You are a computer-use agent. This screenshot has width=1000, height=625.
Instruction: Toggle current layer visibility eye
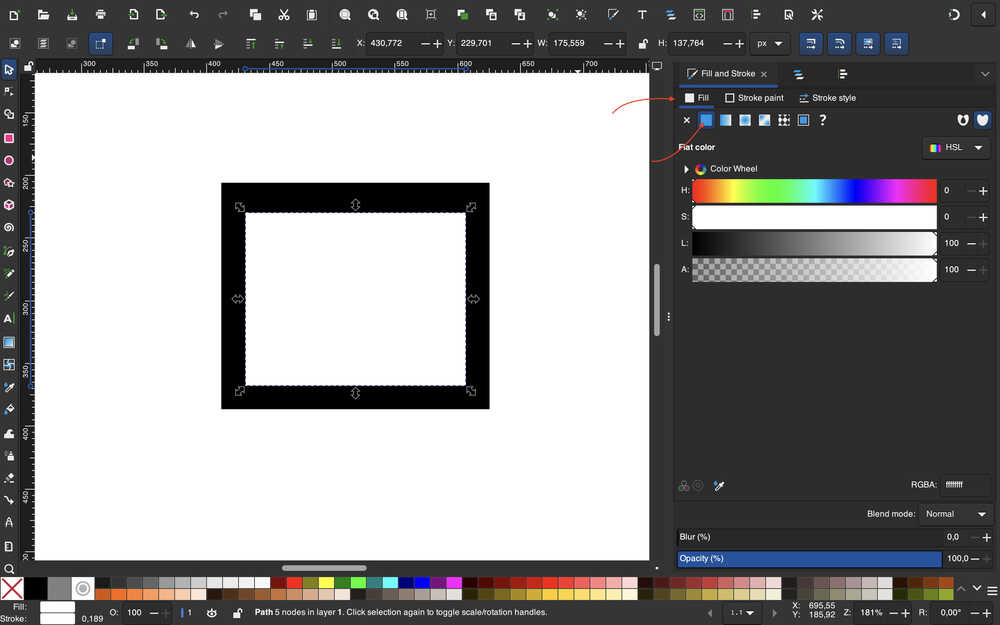tap(212, 613)
